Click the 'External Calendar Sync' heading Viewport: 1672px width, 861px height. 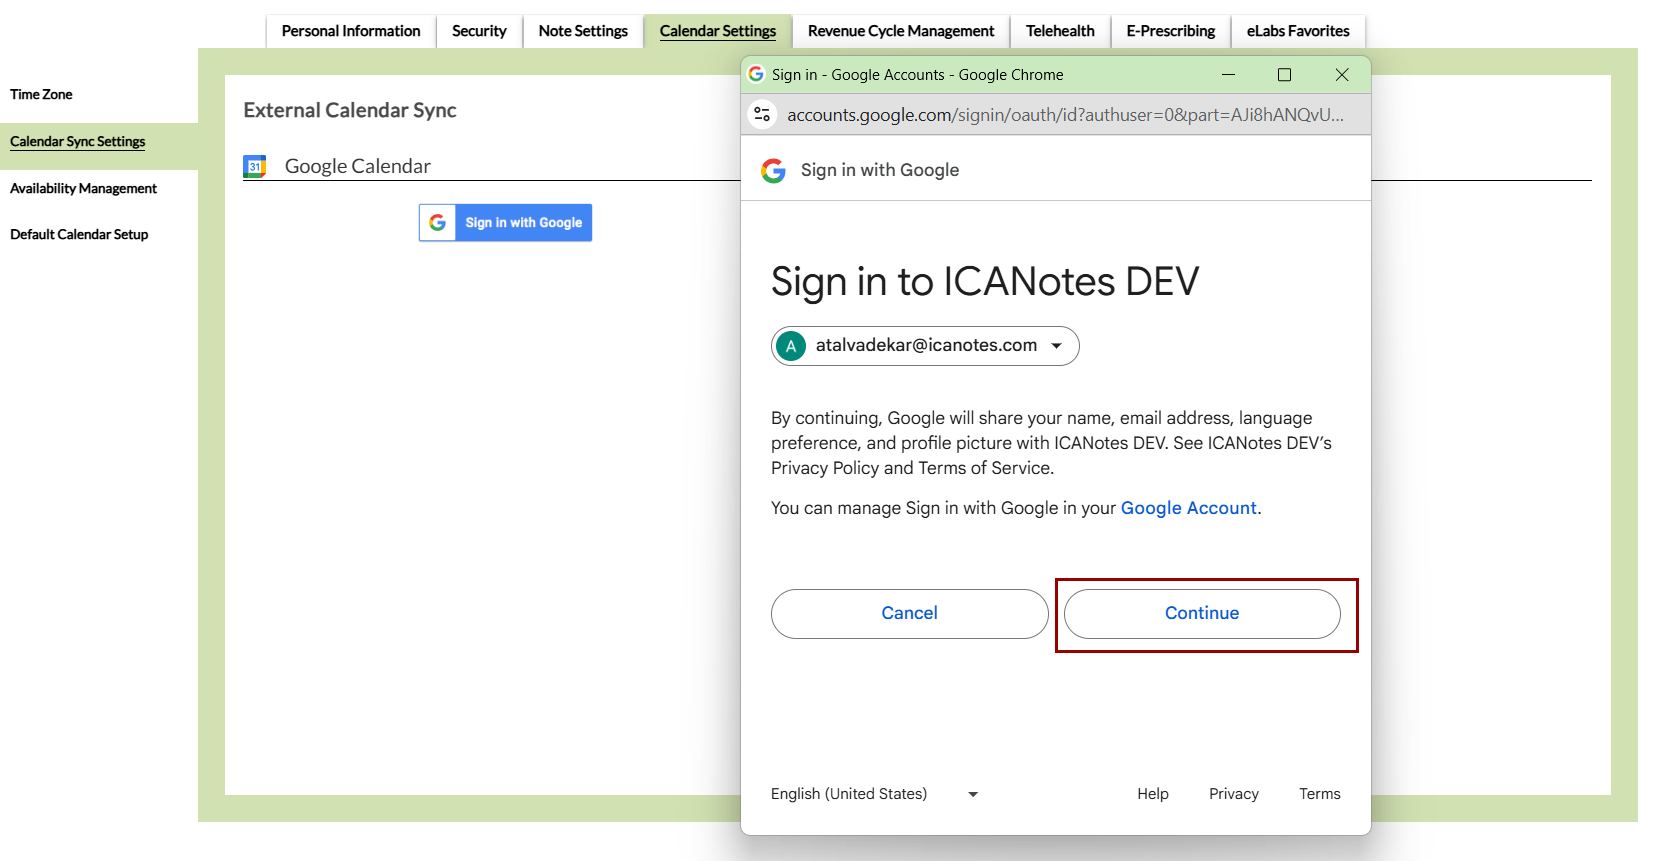point(350,110)
